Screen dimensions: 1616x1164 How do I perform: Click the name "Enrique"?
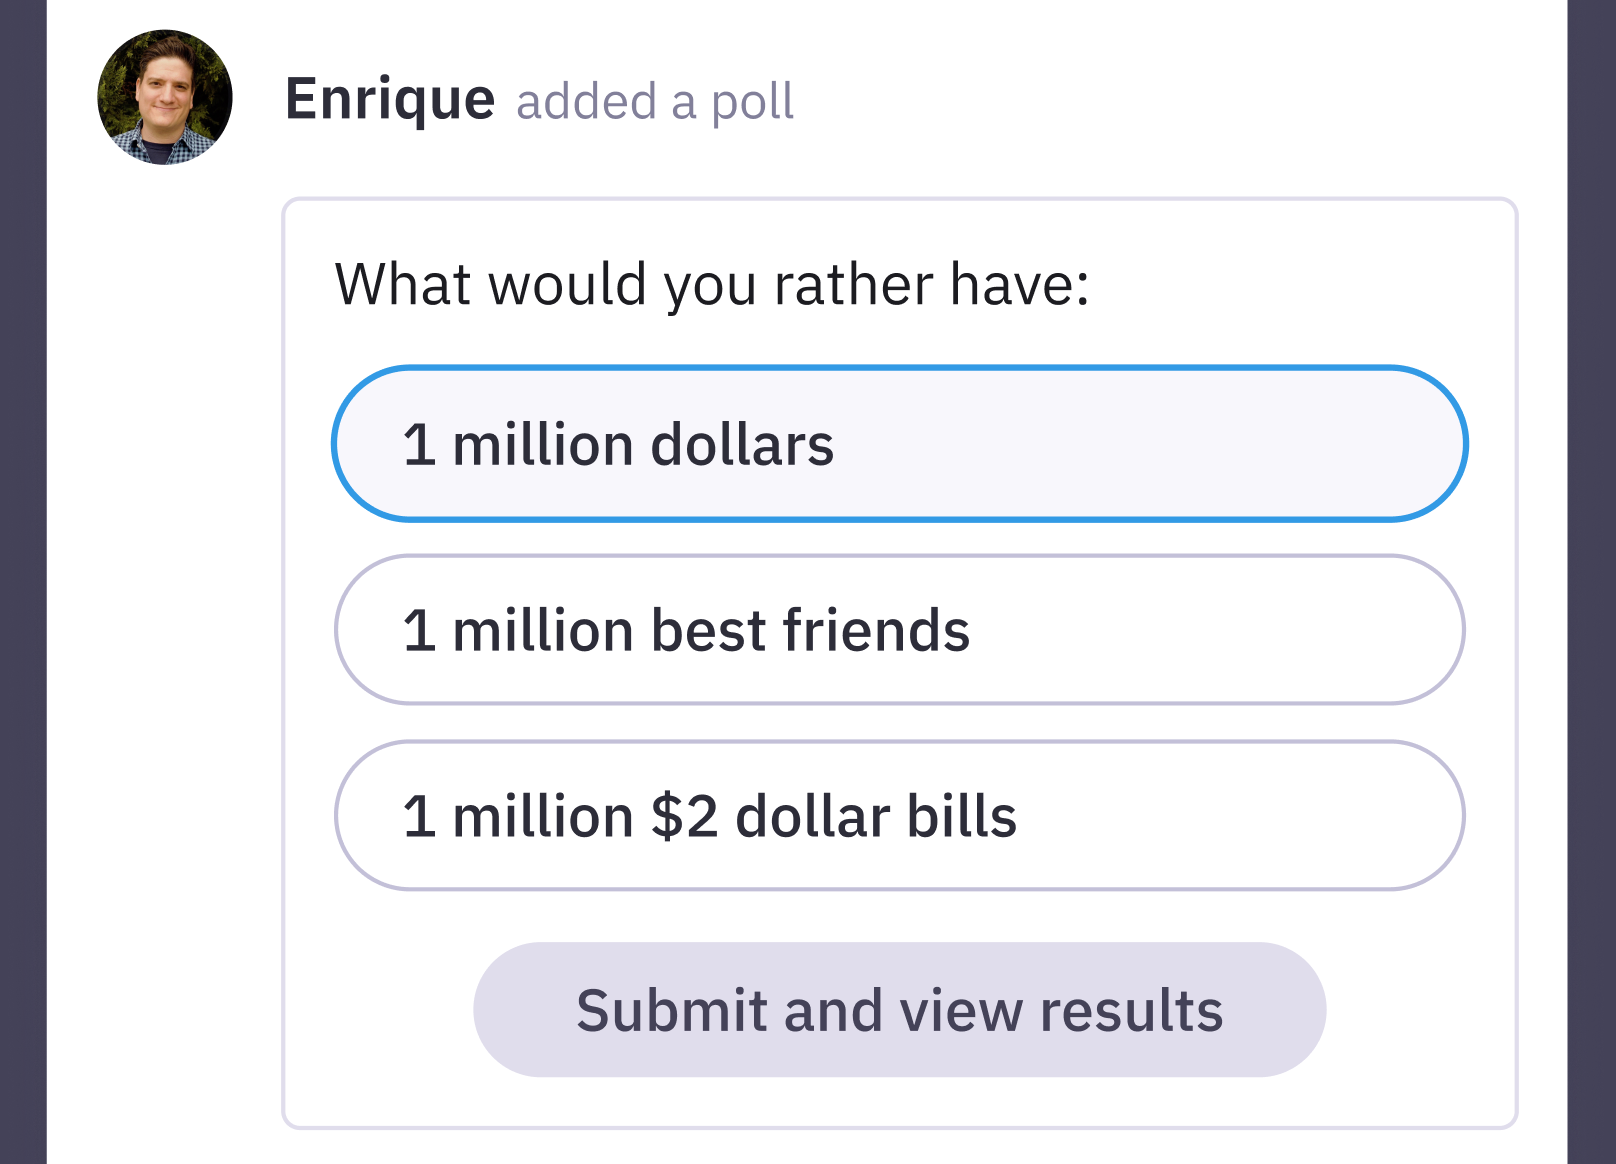390,97
